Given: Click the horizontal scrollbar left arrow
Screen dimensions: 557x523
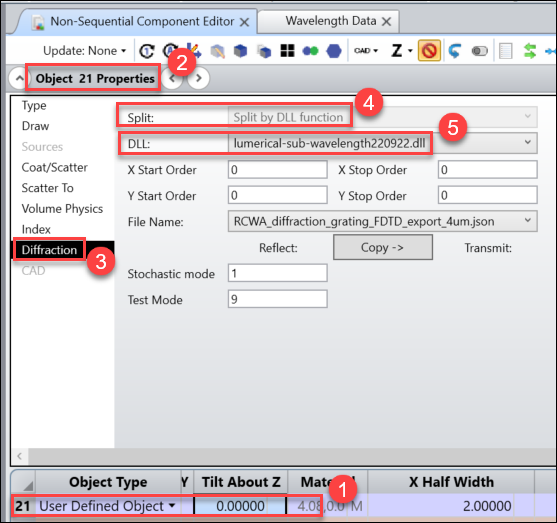Looking at the screenshot, I should tap(20, 456).
